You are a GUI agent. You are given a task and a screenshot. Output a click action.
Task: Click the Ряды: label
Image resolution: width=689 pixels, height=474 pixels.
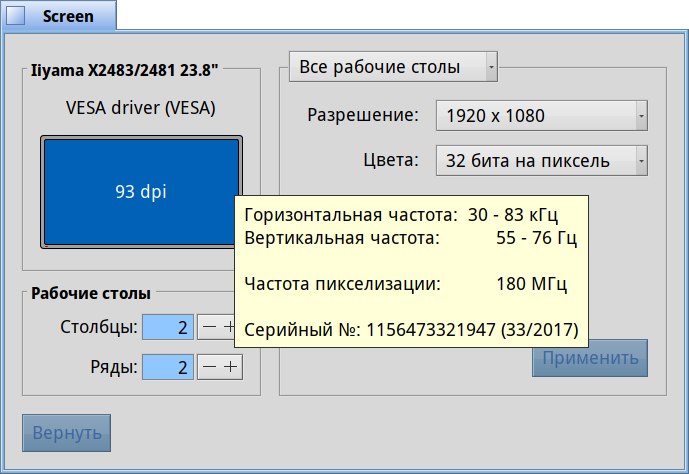pos(114,366)
